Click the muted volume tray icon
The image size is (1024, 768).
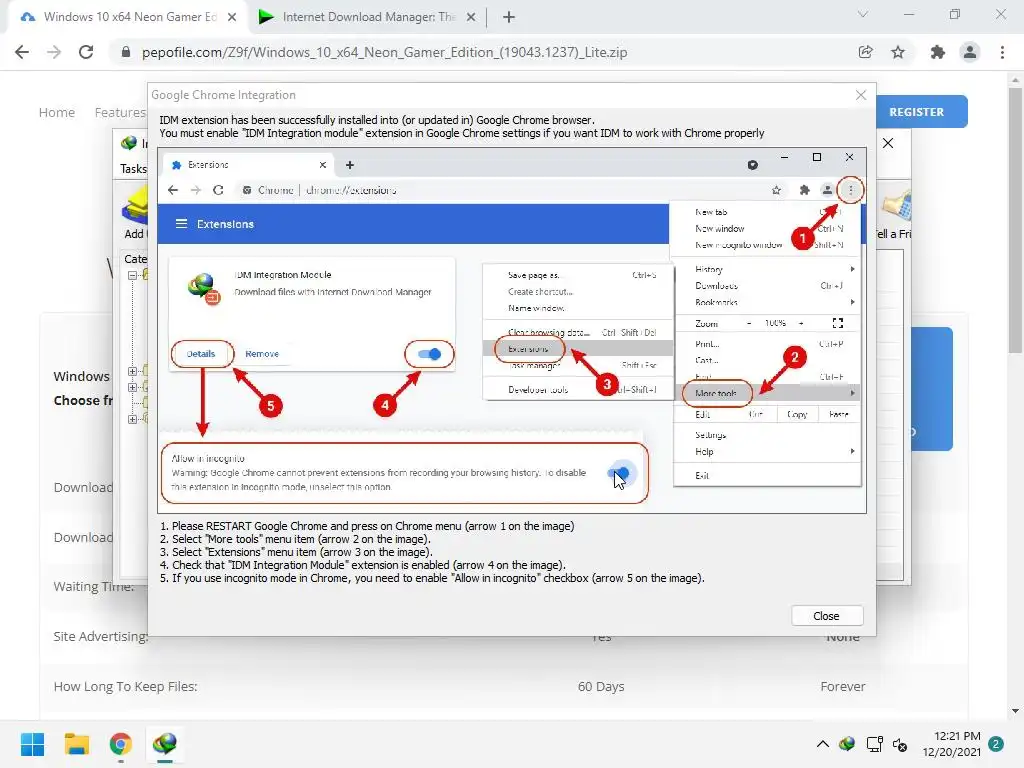pos(900,744)
